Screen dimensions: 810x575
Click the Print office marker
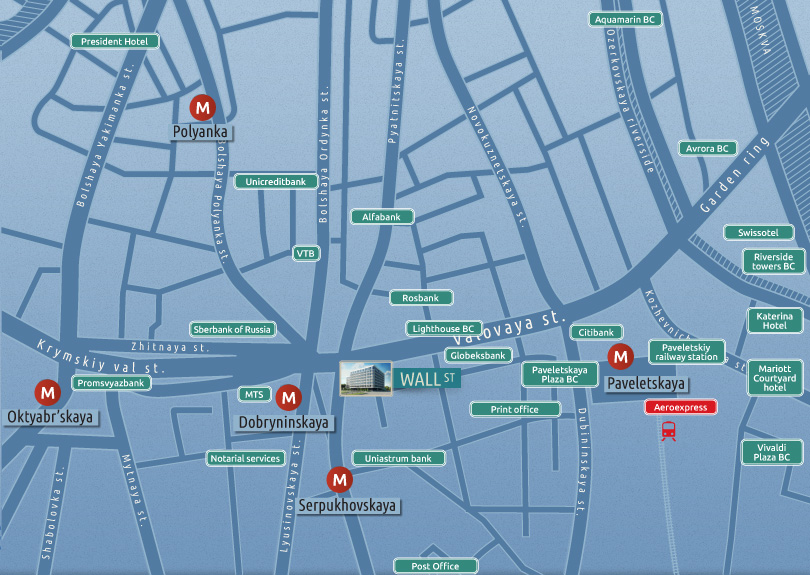click(x=515, y=410)
